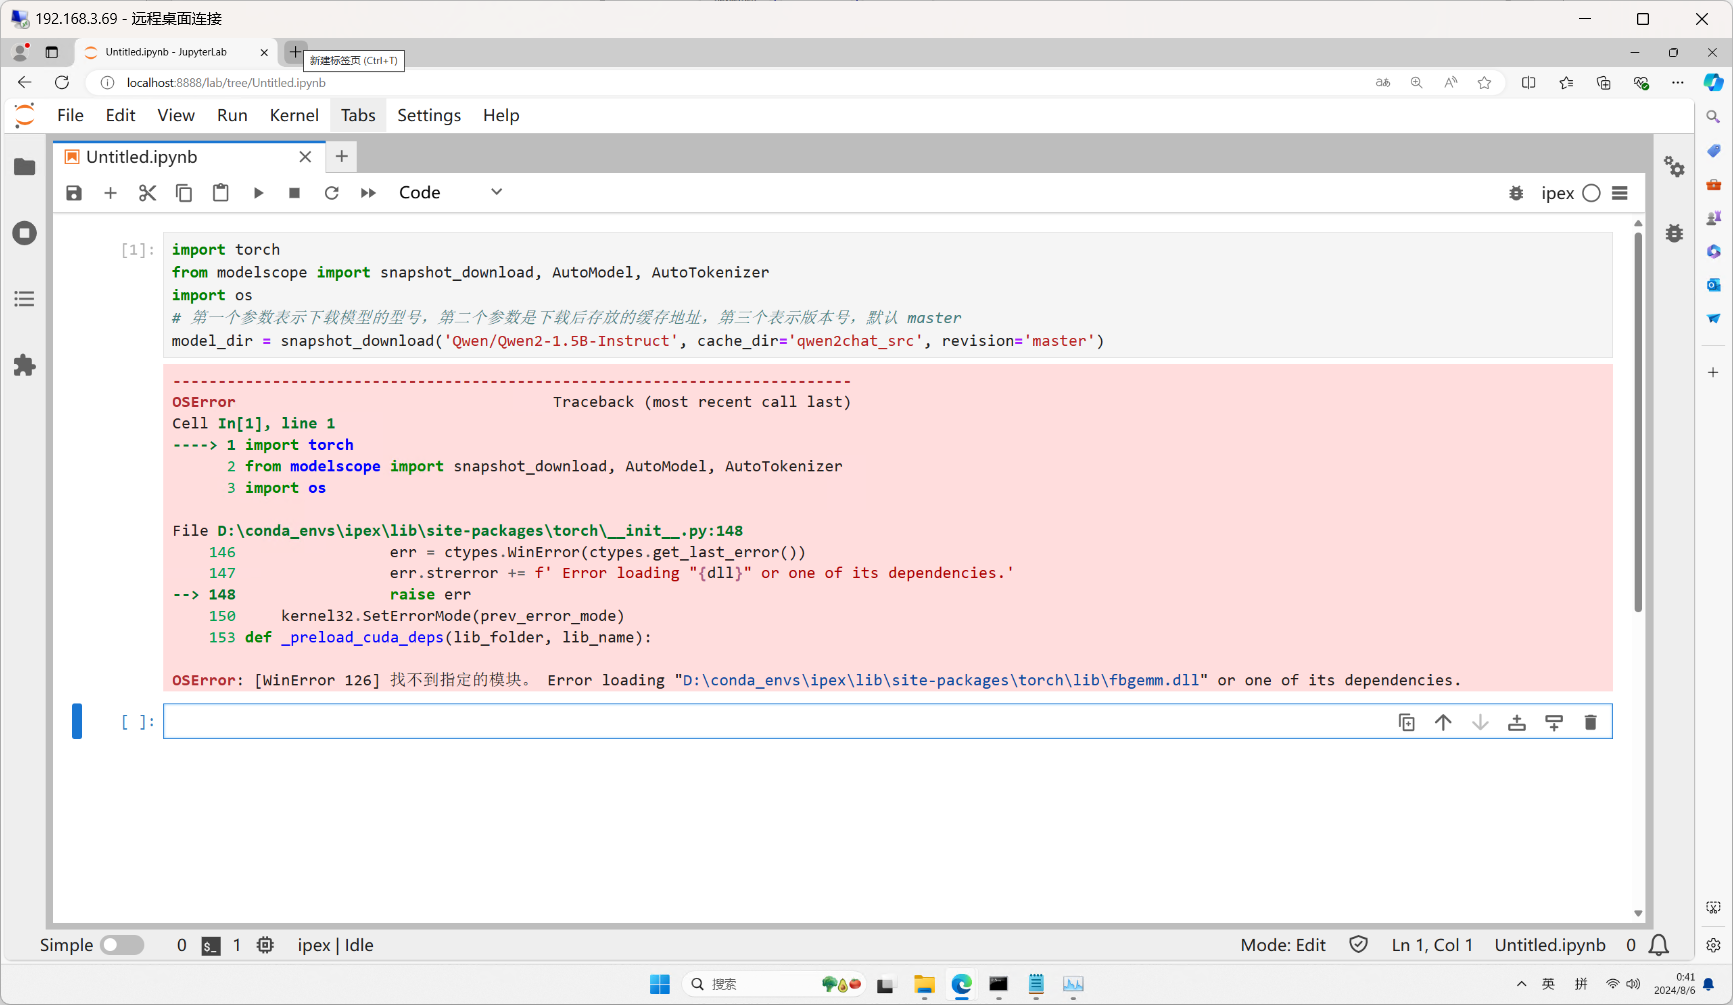The width and height of the screenshot is (1733, 1005).
Task: Run the selected cell with play icon
Action: [258, 193]
